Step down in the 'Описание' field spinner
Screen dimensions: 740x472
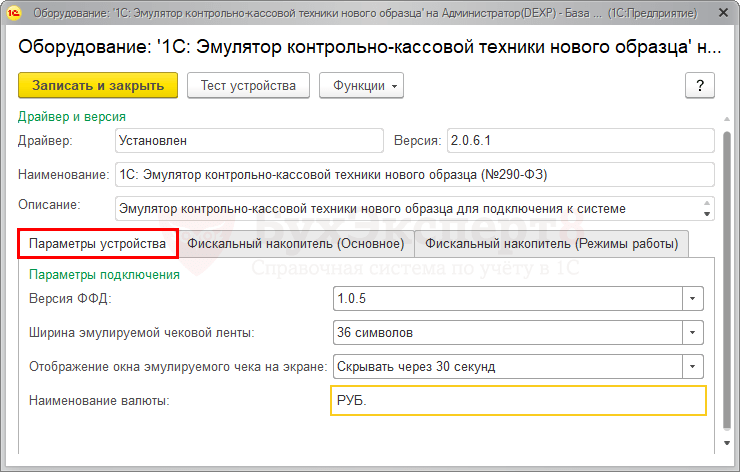click(x=706, y=214)
